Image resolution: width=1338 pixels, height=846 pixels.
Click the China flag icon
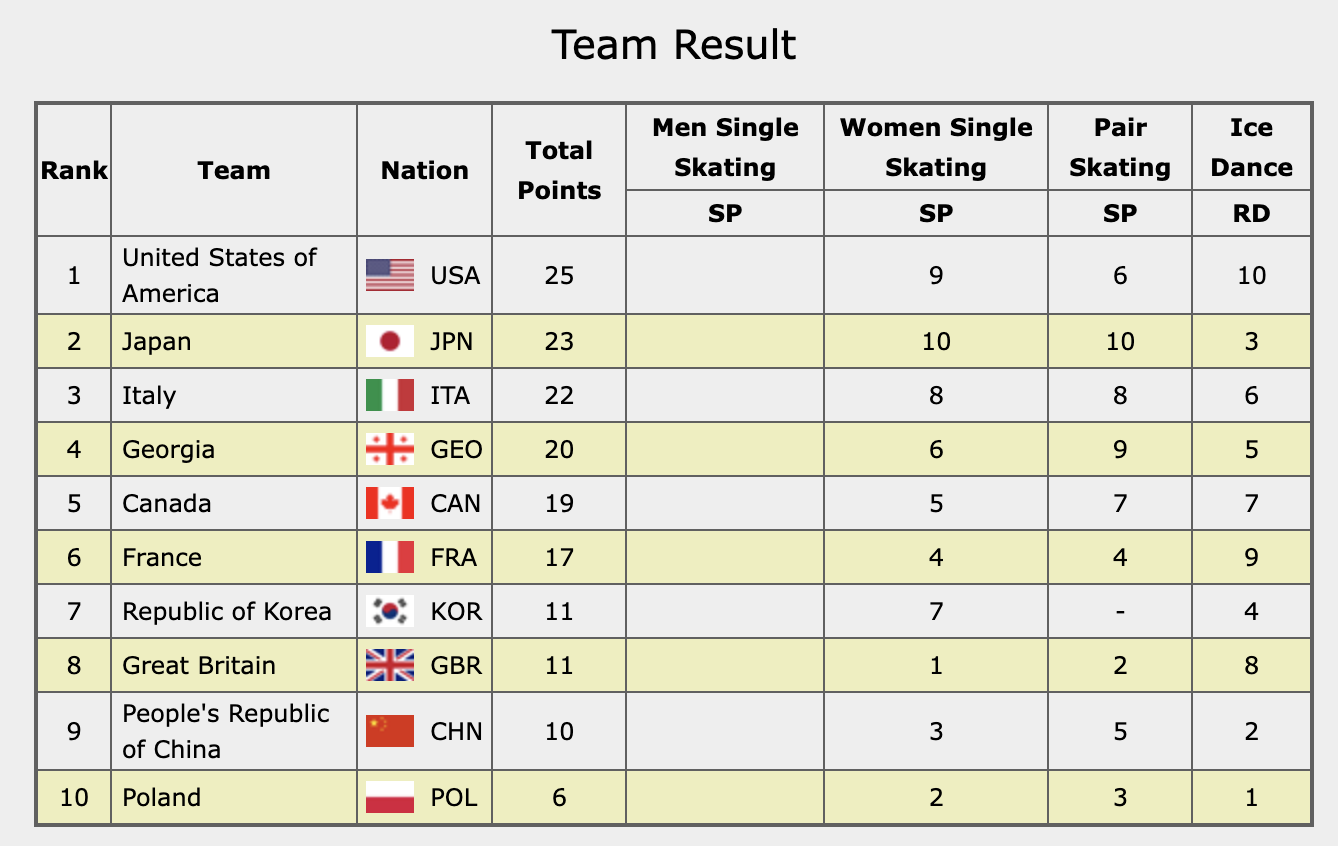tap(390, 731)
